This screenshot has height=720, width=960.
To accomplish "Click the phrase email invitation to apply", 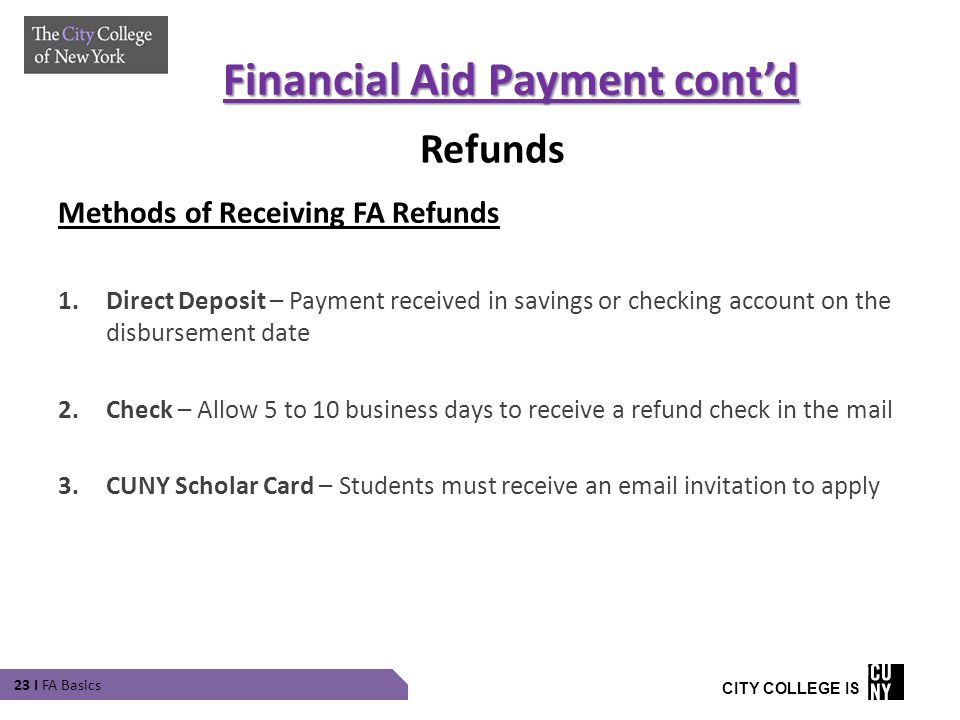I will (x=749, y=486).
